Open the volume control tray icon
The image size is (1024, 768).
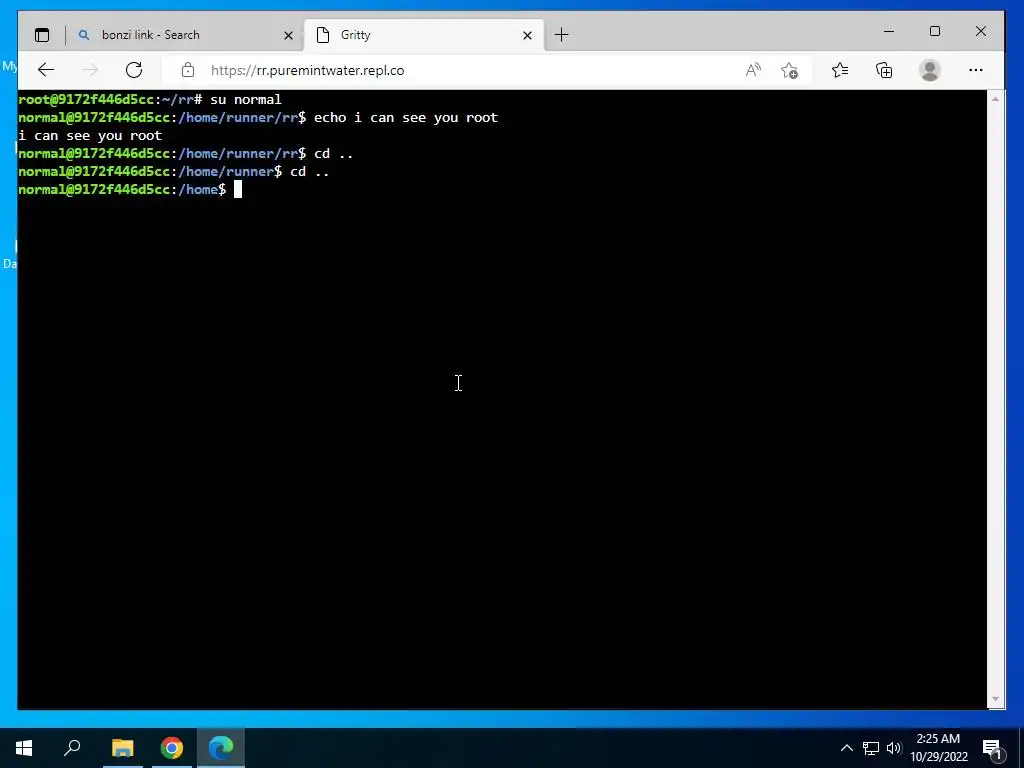(894, 748)
